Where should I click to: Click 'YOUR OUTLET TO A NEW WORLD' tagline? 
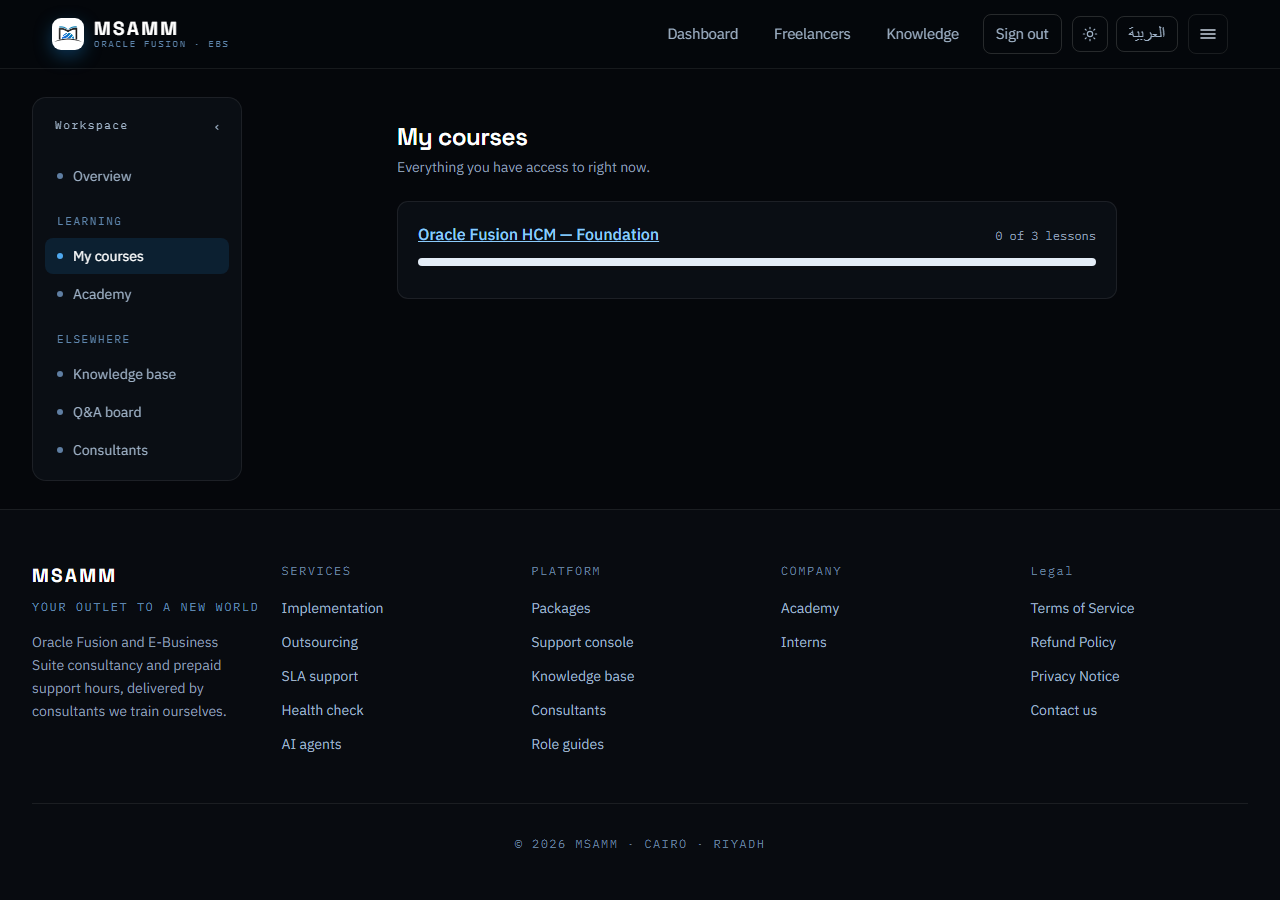145,607
